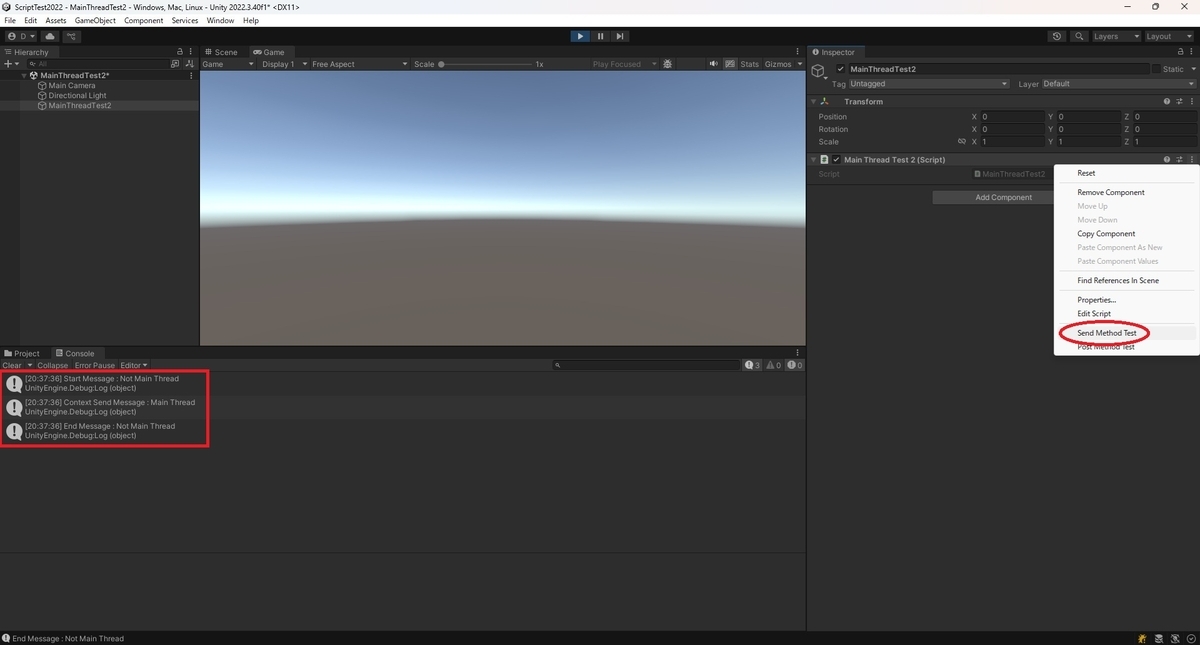Open the Transform component three-dot menu

1192,102
